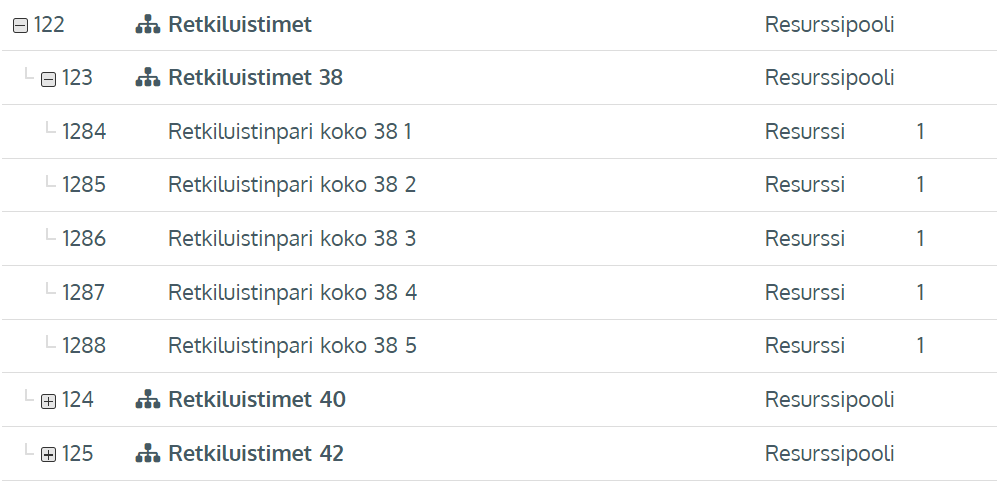The height and width of the screenshot is (484, 997).
Task: Select Retkiluistinpari koko 38 2
Action: 292,185
